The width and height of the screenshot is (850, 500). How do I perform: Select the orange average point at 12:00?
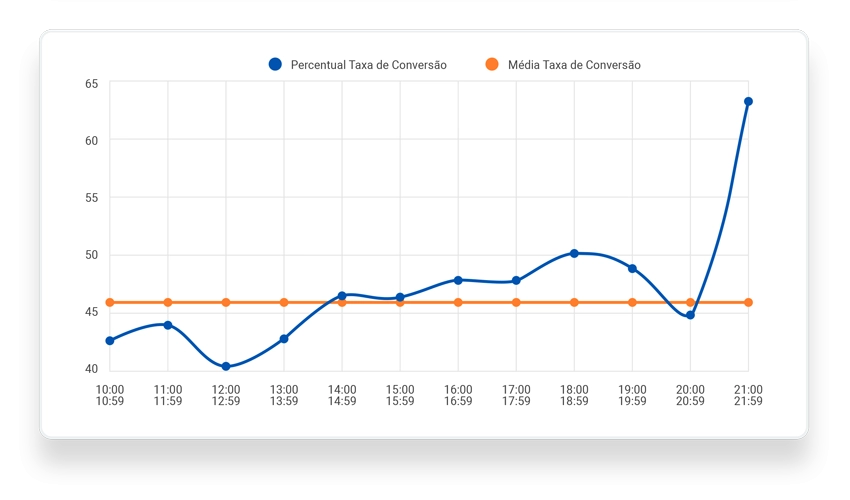[226, 302]
